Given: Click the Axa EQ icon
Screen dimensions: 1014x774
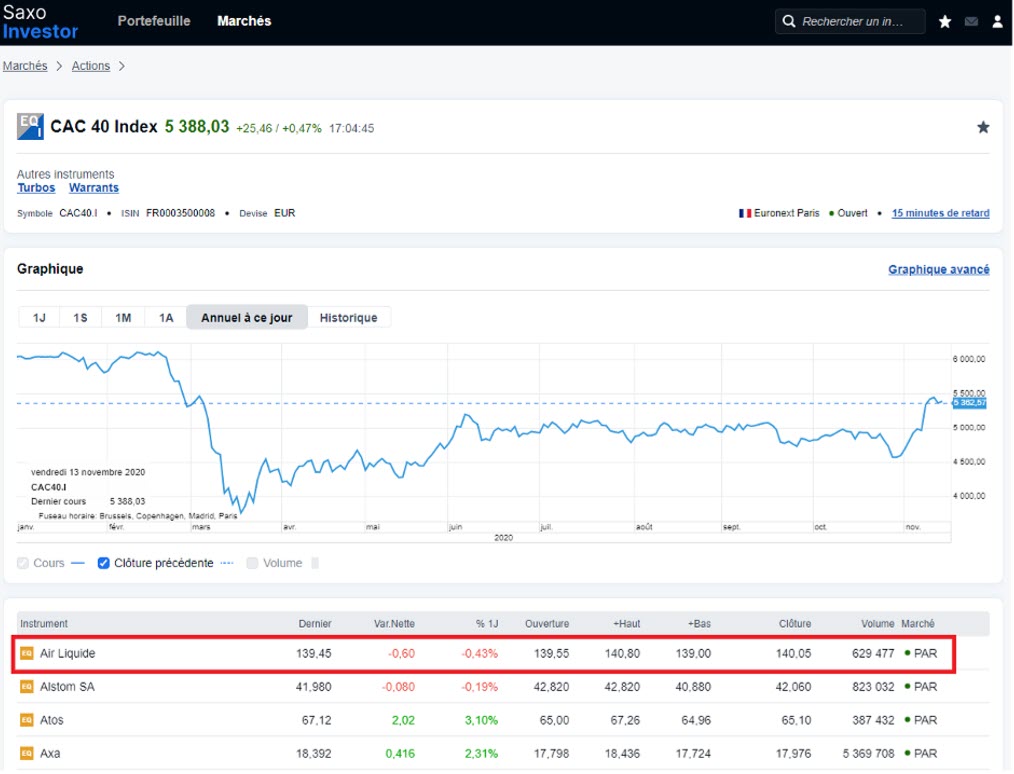Looking at the screenshot, I should (27, 753).
